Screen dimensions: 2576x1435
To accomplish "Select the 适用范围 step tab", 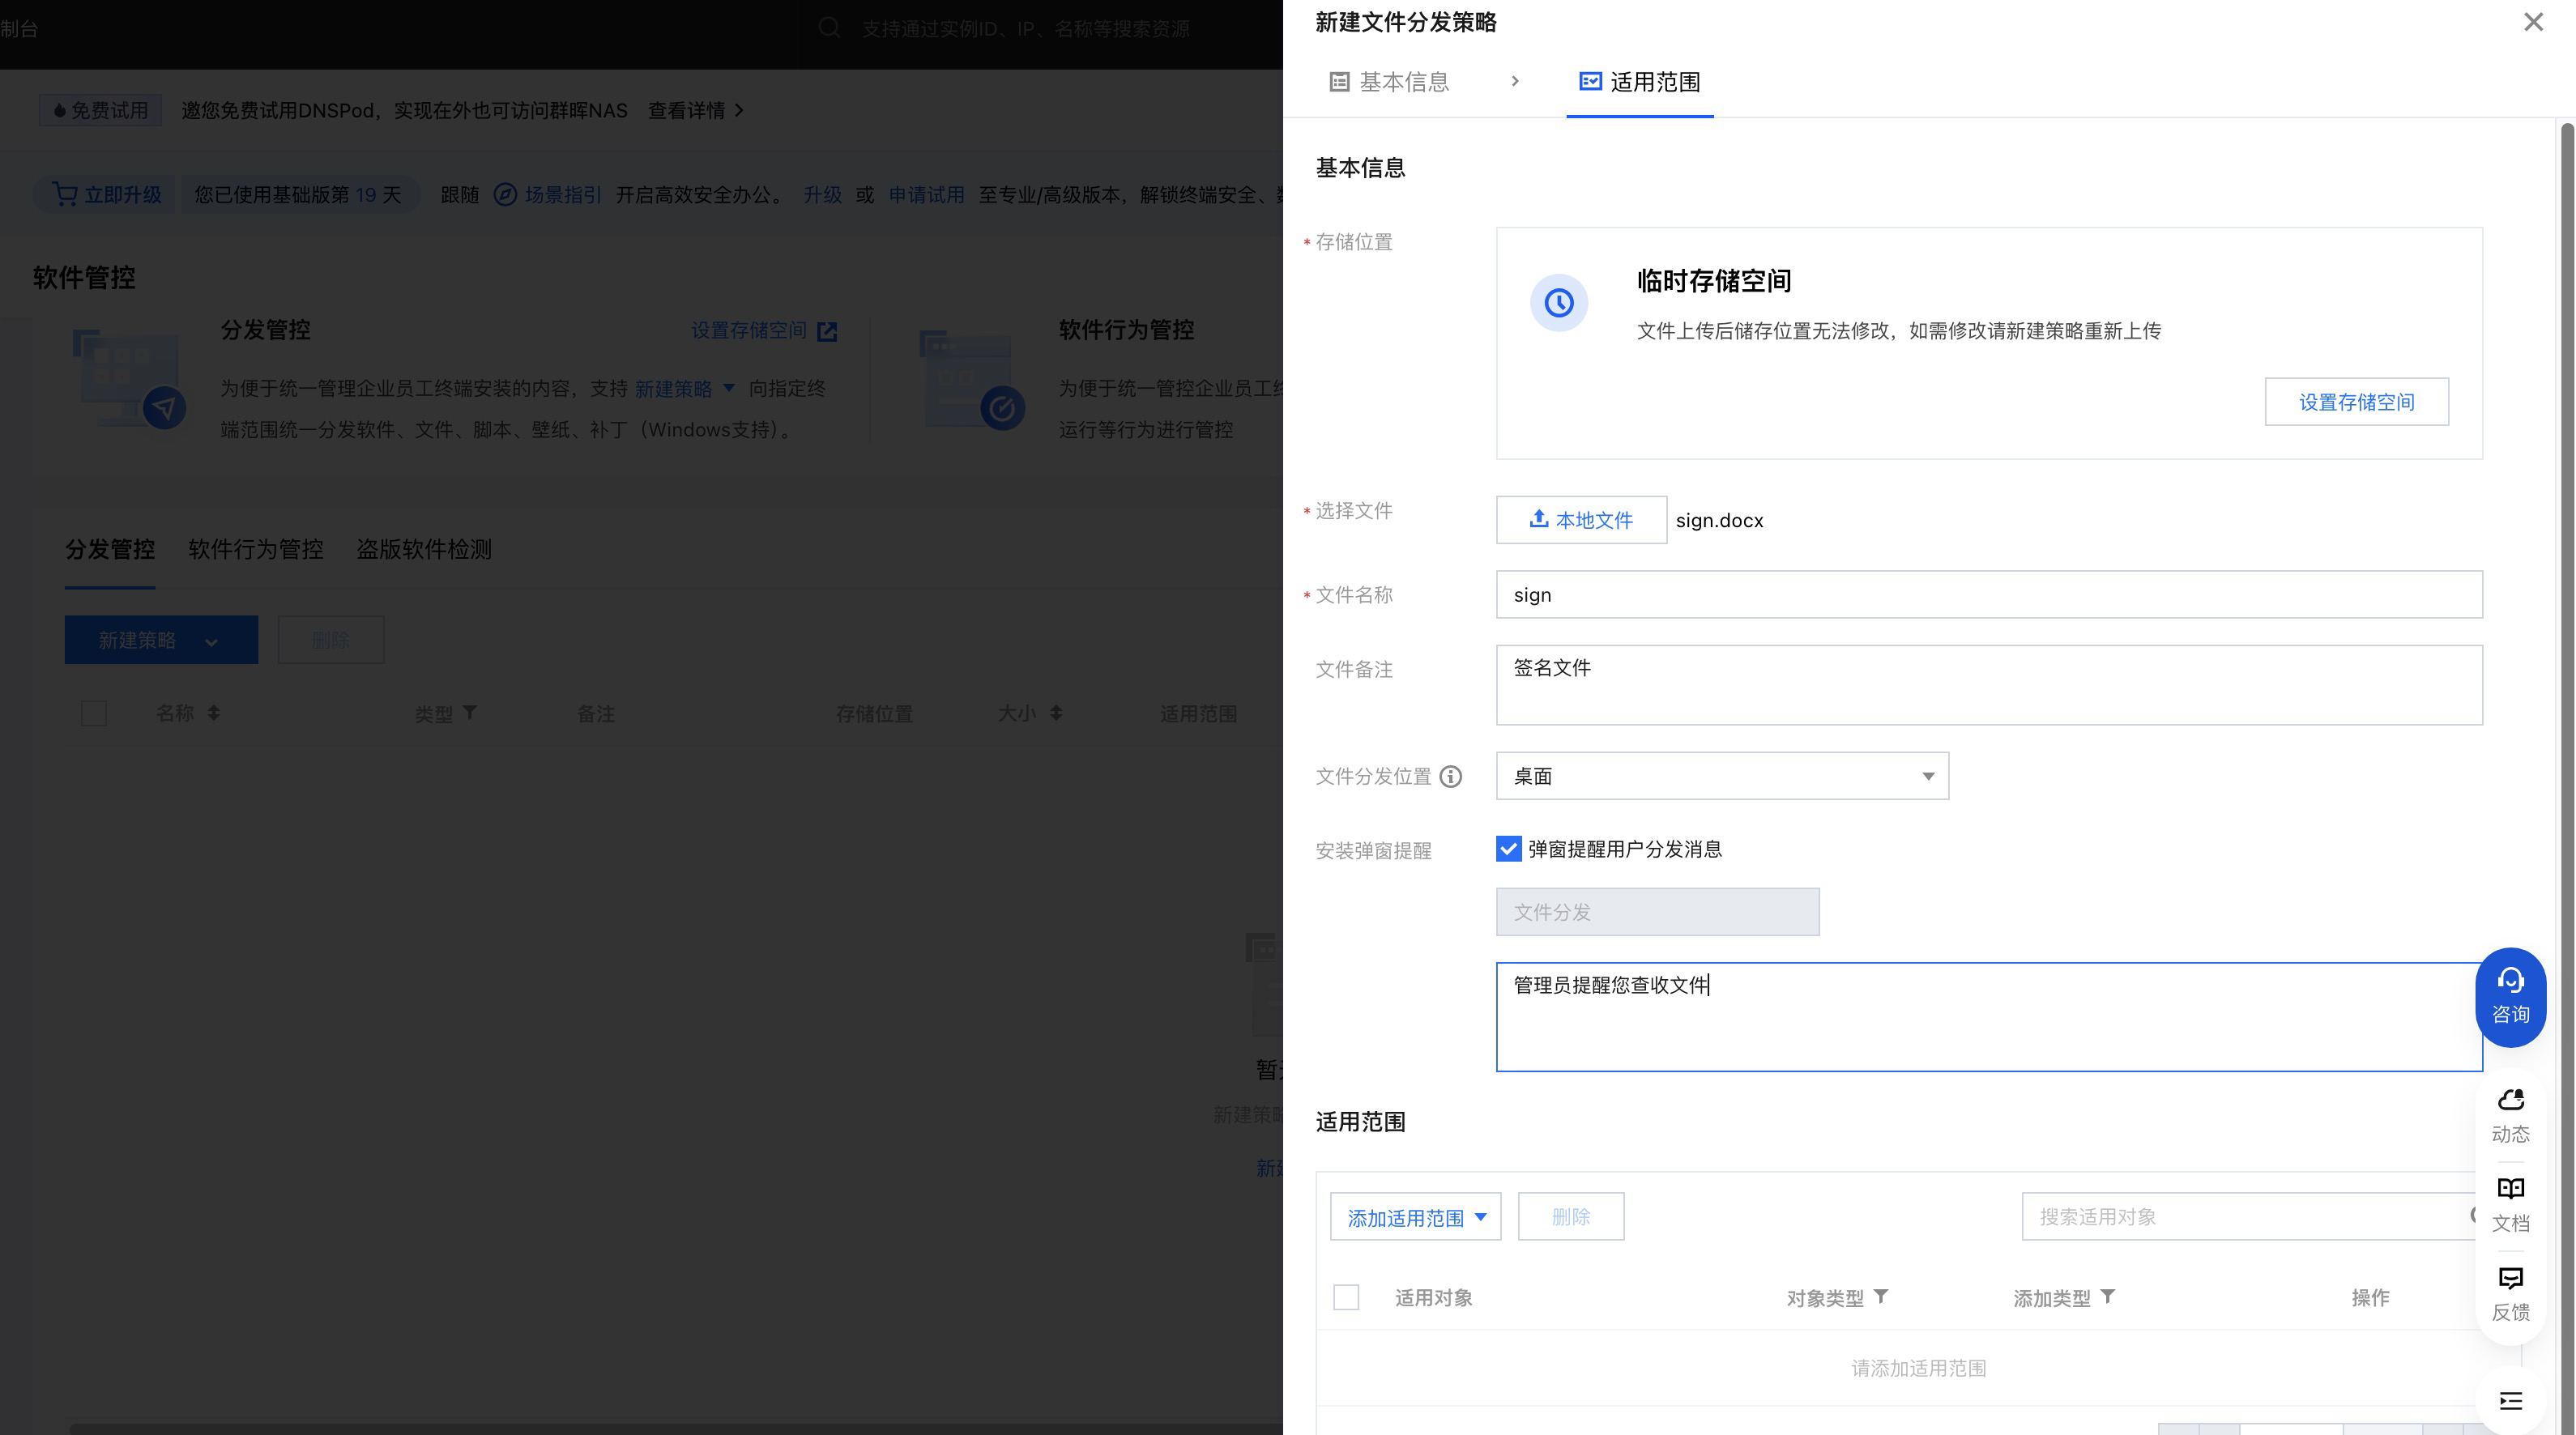I will [1639, 82].
